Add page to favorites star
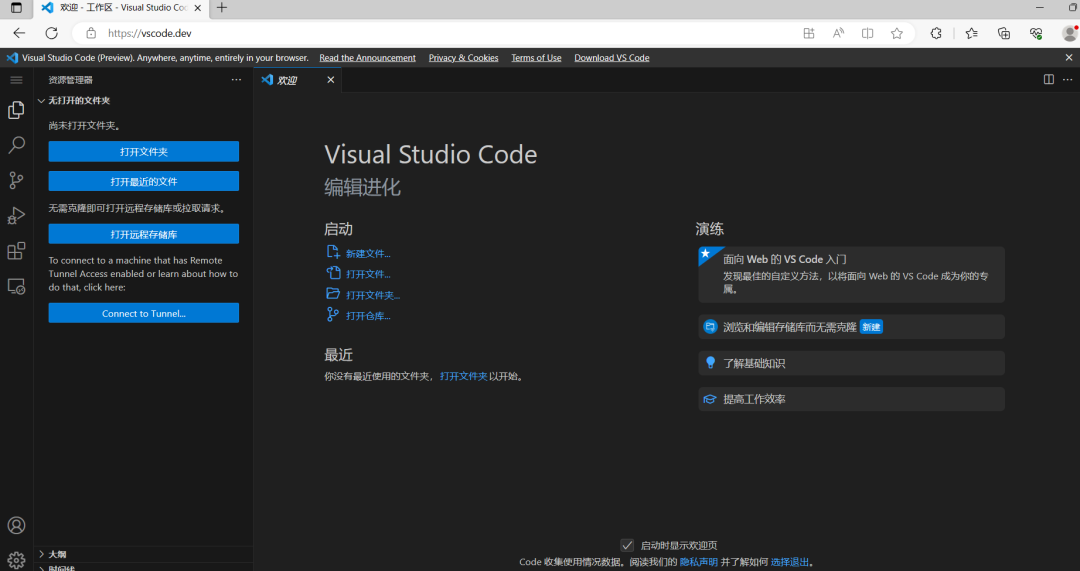The width and height of the screenshot is (1080, 571). pyautogui.click(x=896, y=33)
